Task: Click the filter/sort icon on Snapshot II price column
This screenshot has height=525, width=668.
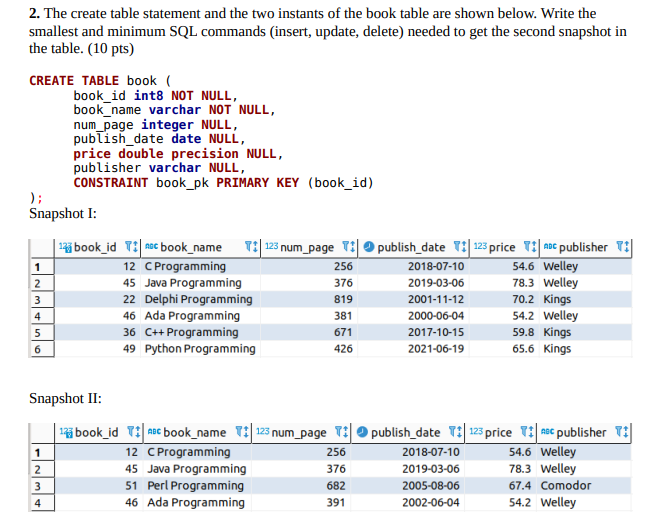Action: [x=527, y=432]
